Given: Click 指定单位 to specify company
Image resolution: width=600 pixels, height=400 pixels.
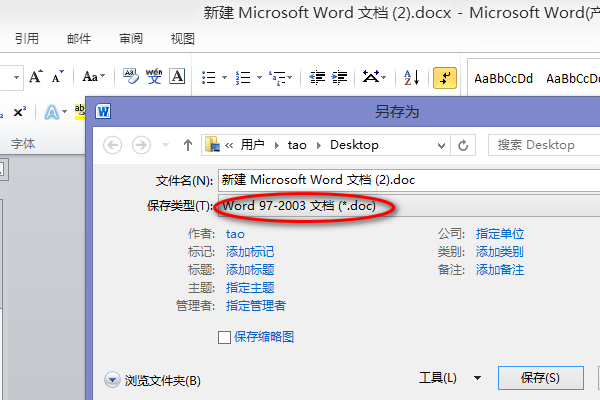Looking at the screenshot, I should click(500, 234).
